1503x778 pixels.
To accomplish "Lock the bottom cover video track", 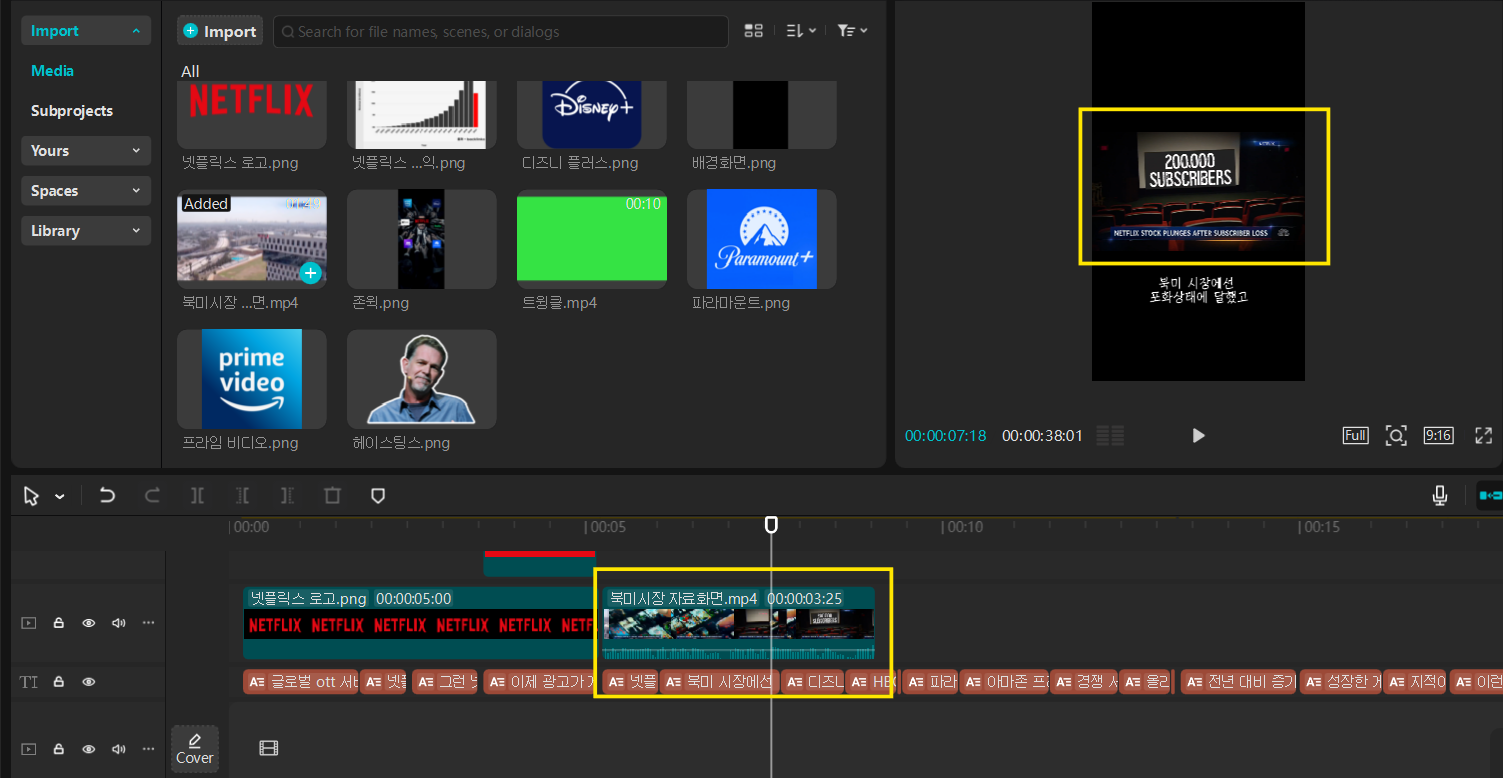I will 59,749.
